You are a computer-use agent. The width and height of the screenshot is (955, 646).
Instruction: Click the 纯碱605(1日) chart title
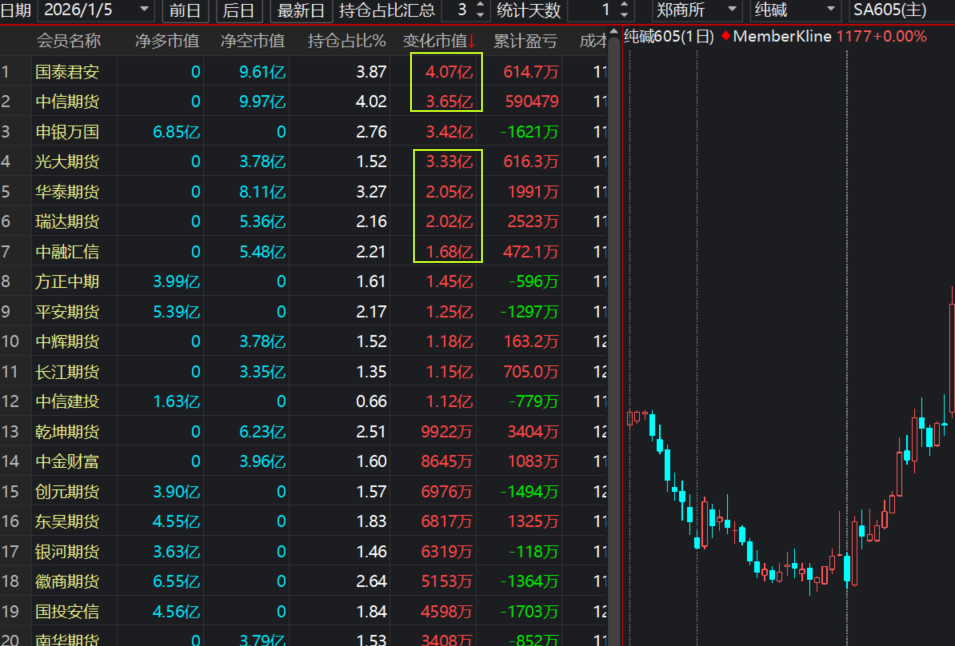[669, 36]
